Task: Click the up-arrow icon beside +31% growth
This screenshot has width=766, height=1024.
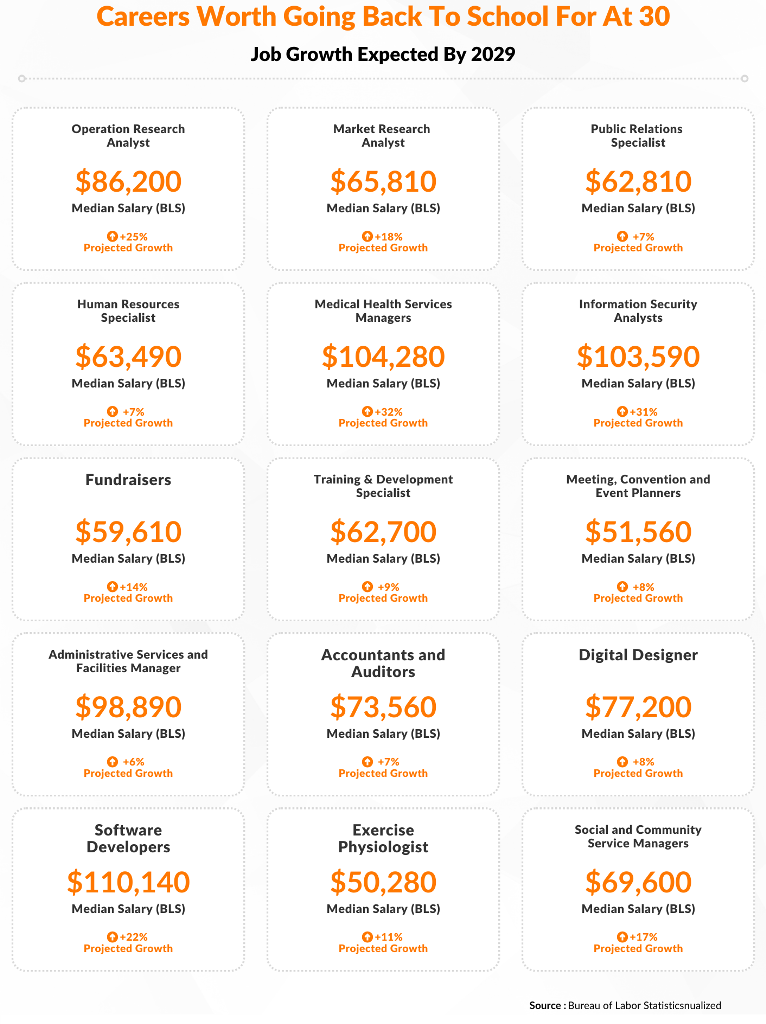Action: [x=622, y=411]
